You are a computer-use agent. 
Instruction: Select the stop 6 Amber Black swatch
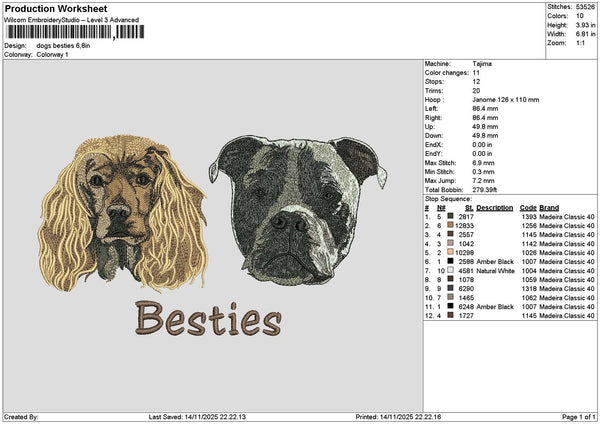(x=451, y=261)
